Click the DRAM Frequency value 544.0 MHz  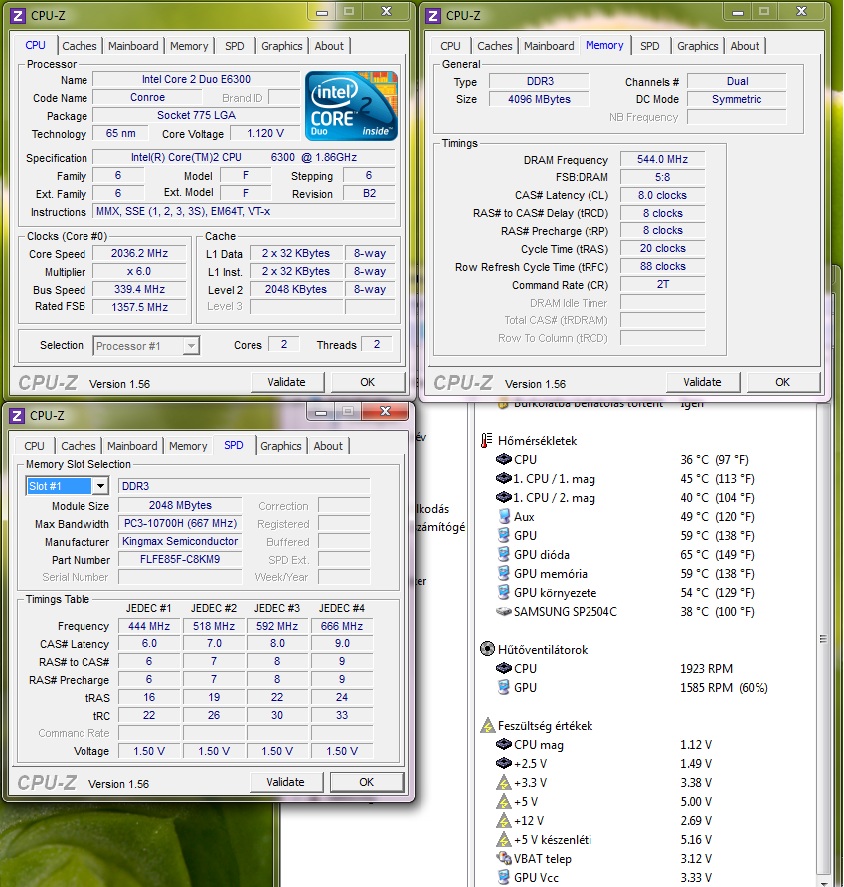pyautogui.click(x=662, y=160)
